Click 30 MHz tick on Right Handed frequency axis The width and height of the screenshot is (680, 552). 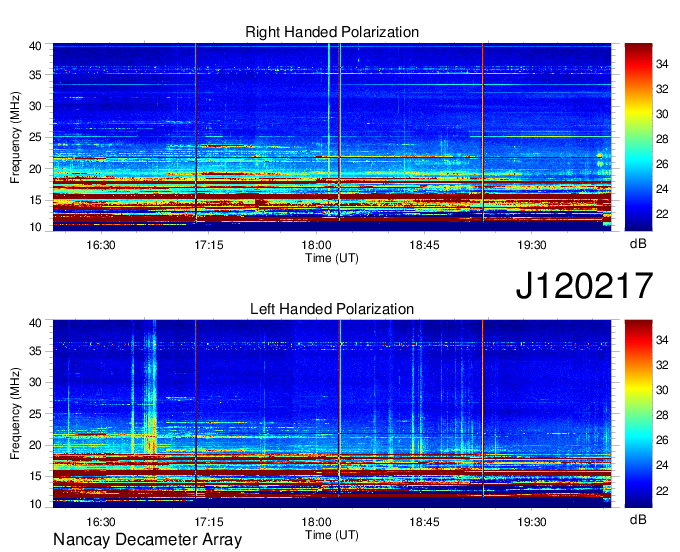click(x=36, y=106)
